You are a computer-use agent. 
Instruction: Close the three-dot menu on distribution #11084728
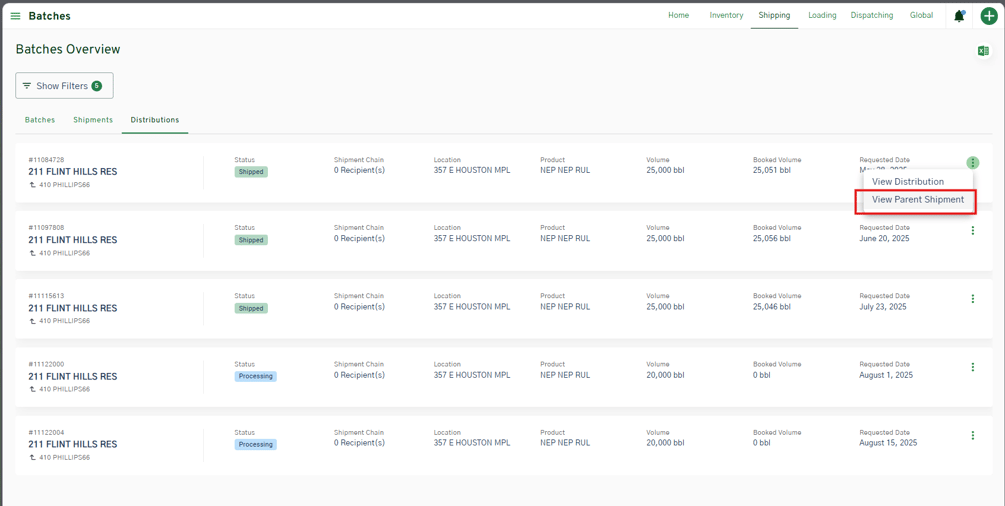[x=972, y=163]
